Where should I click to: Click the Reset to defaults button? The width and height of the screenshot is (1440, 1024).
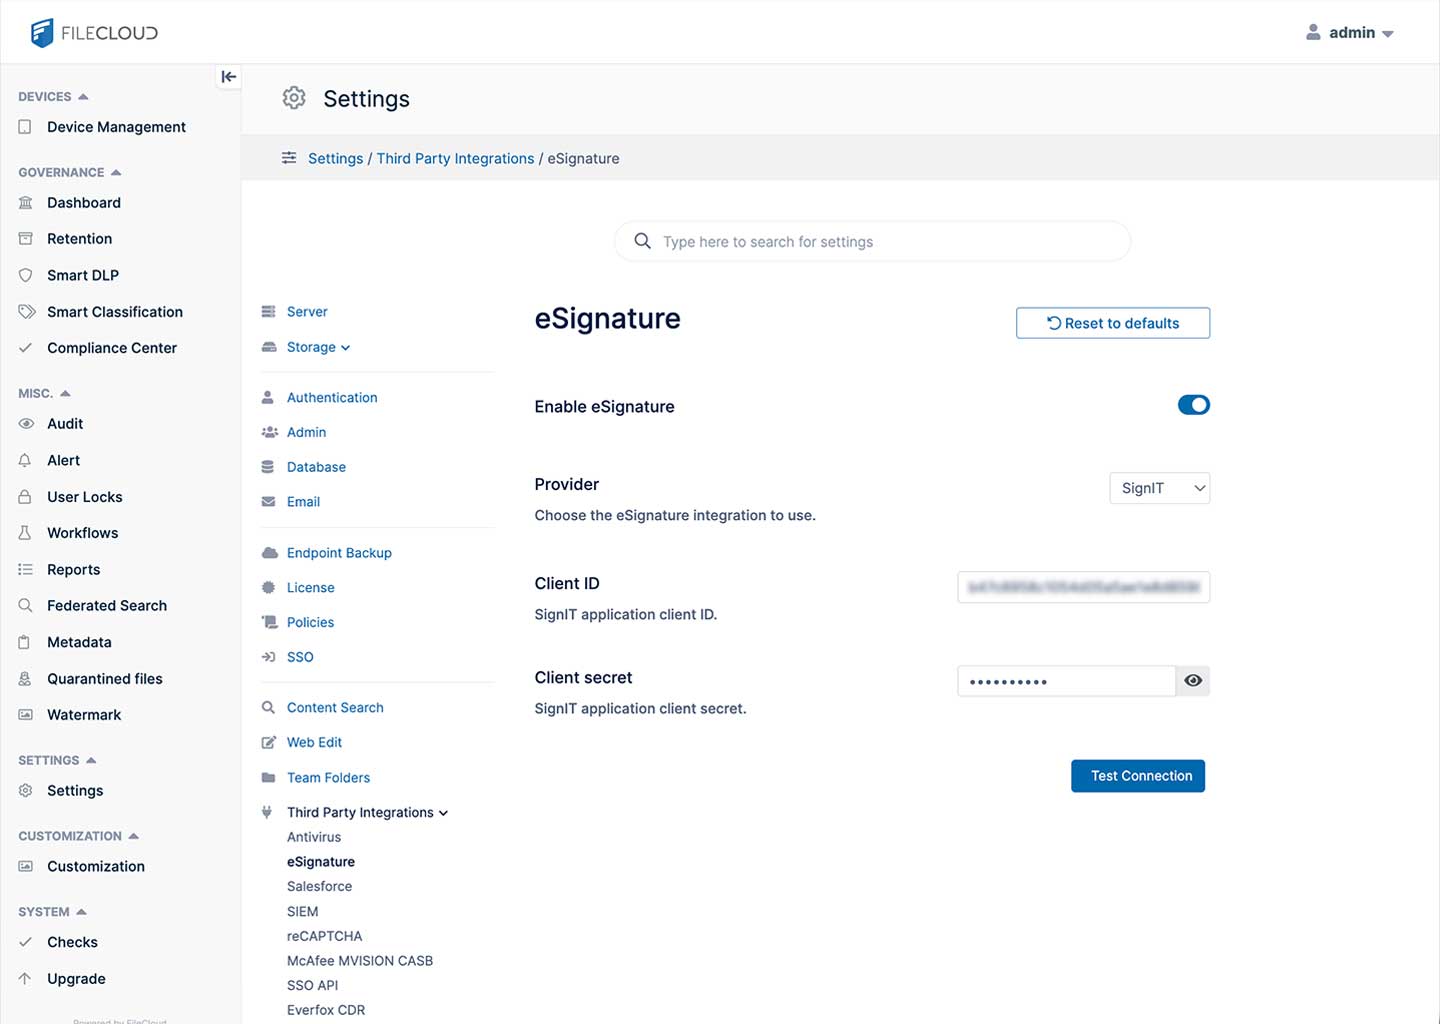click(1113, 323)
